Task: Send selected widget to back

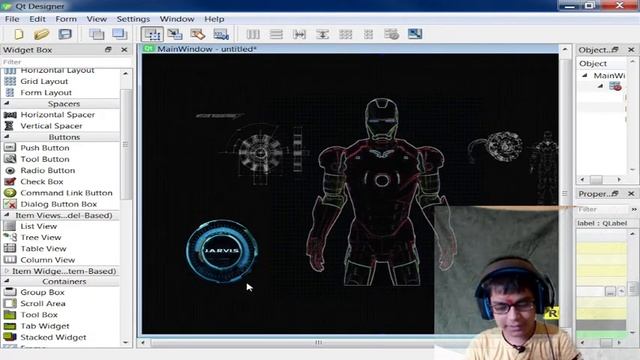Action: [x=97, y=34]
